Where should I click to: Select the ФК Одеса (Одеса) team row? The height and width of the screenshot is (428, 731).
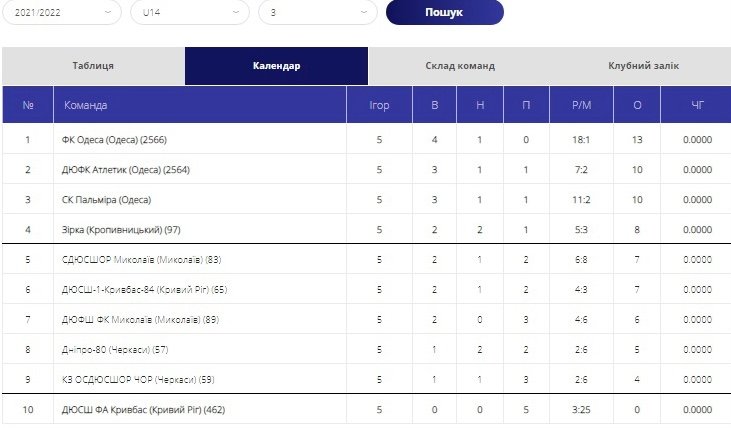point(366,139)
